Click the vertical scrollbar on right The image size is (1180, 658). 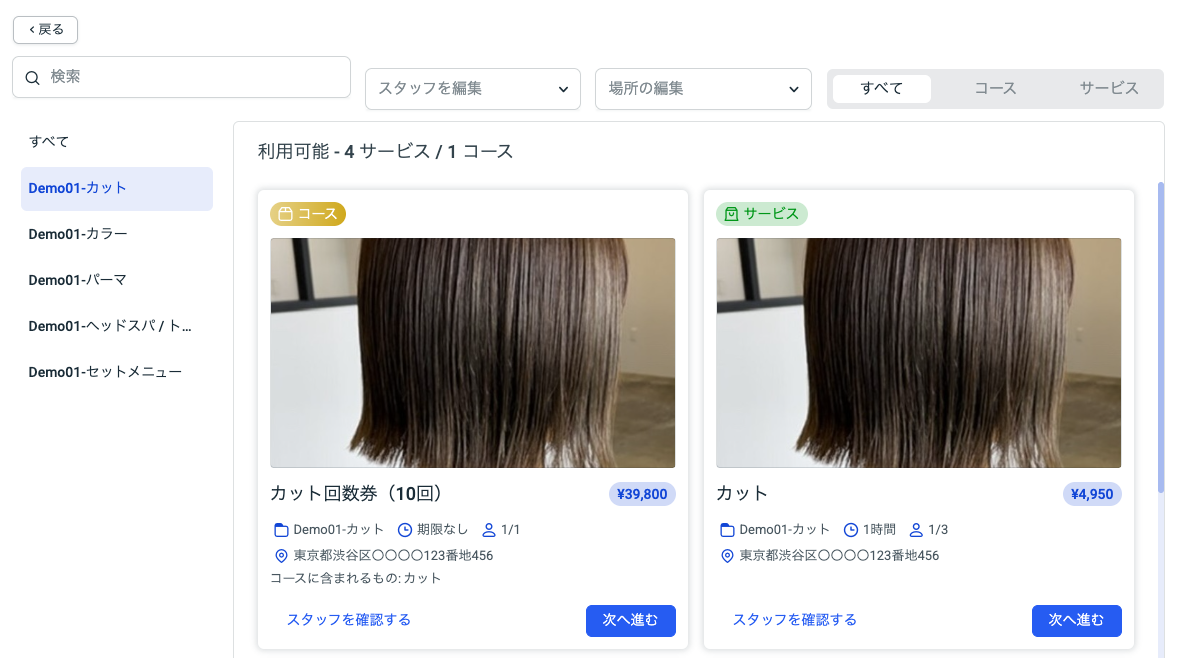(1160, 337)
